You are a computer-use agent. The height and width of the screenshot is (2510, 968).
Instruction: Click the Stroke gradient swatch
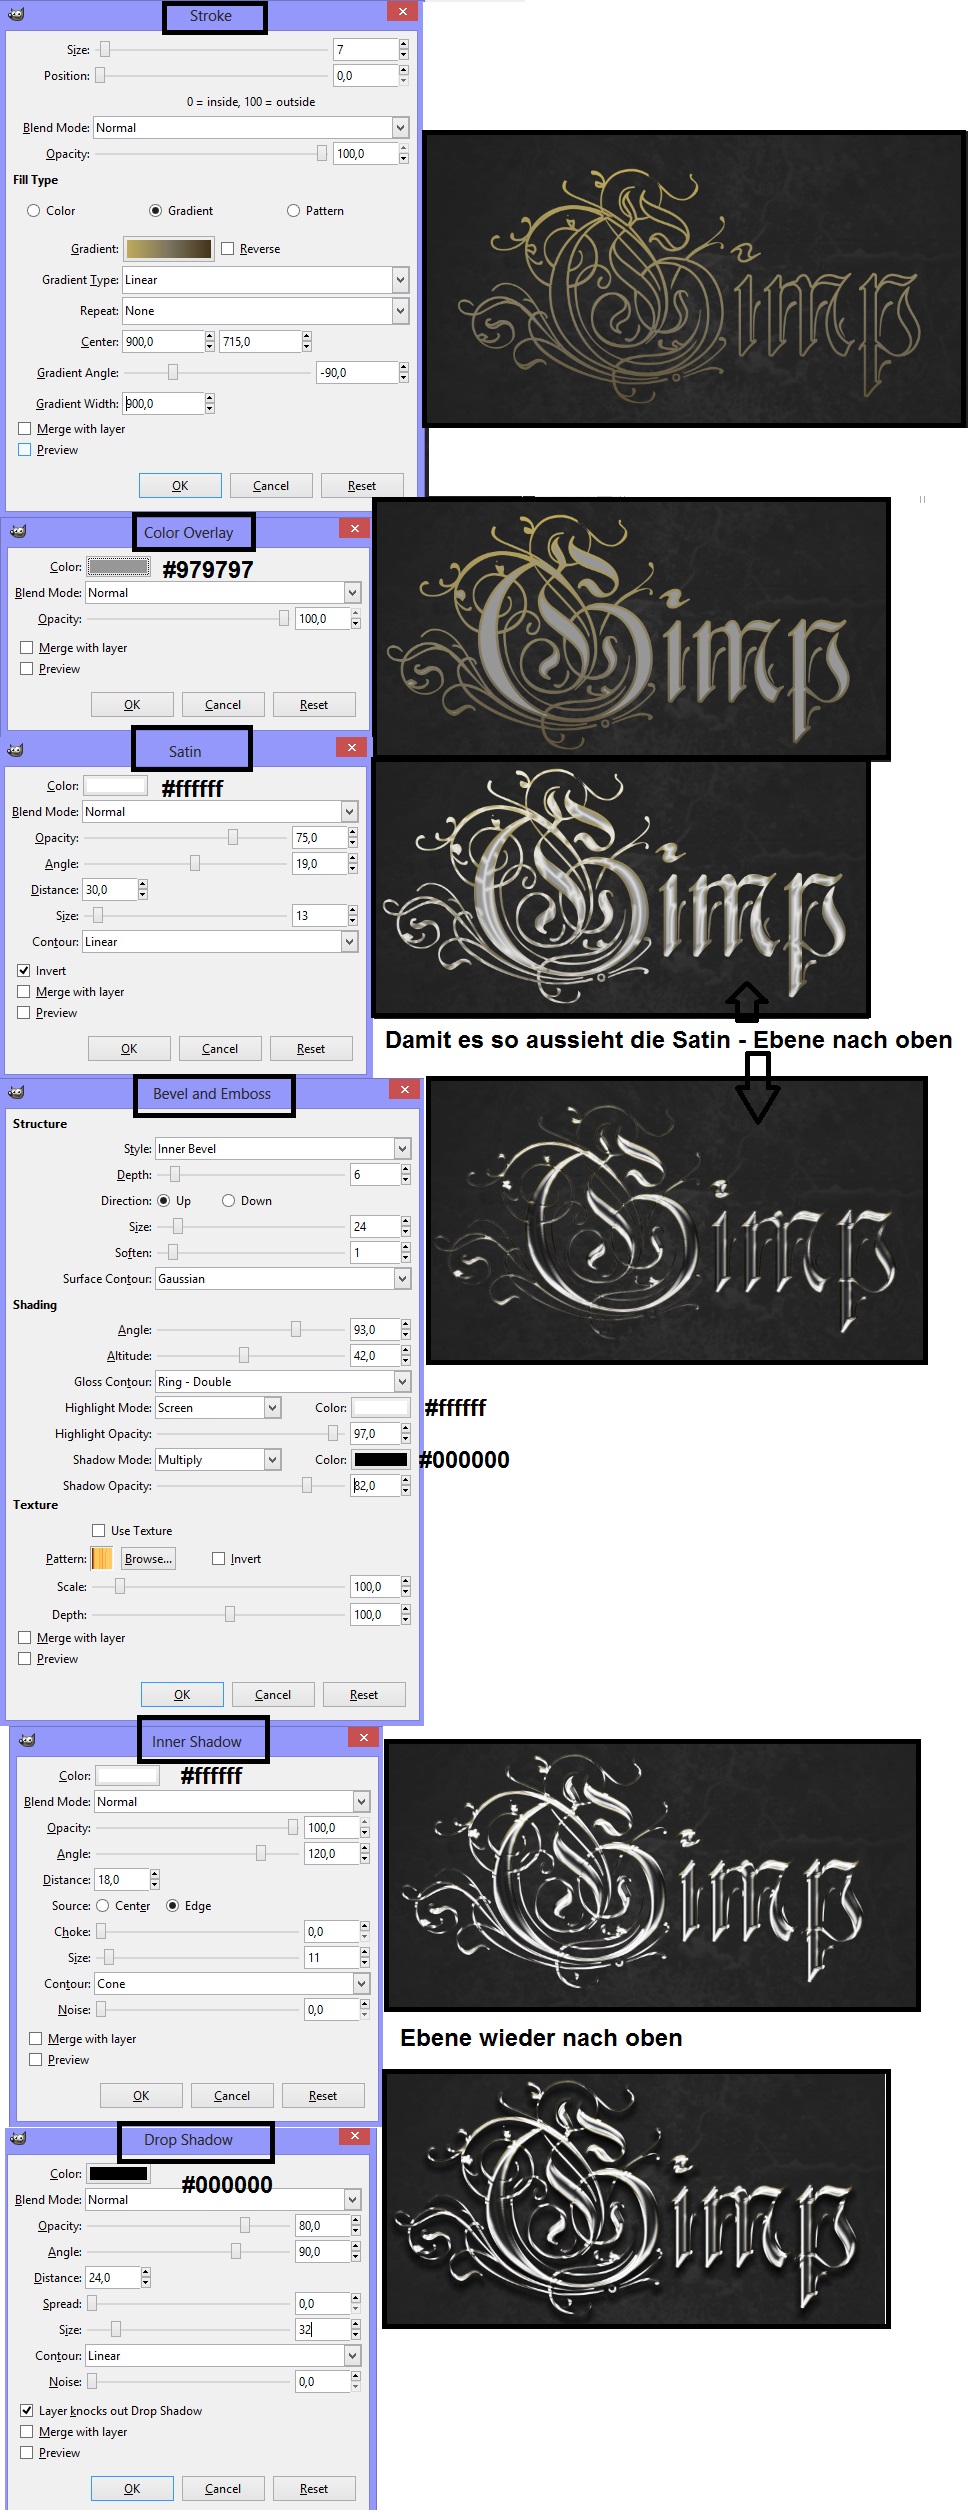pos(169,249)
